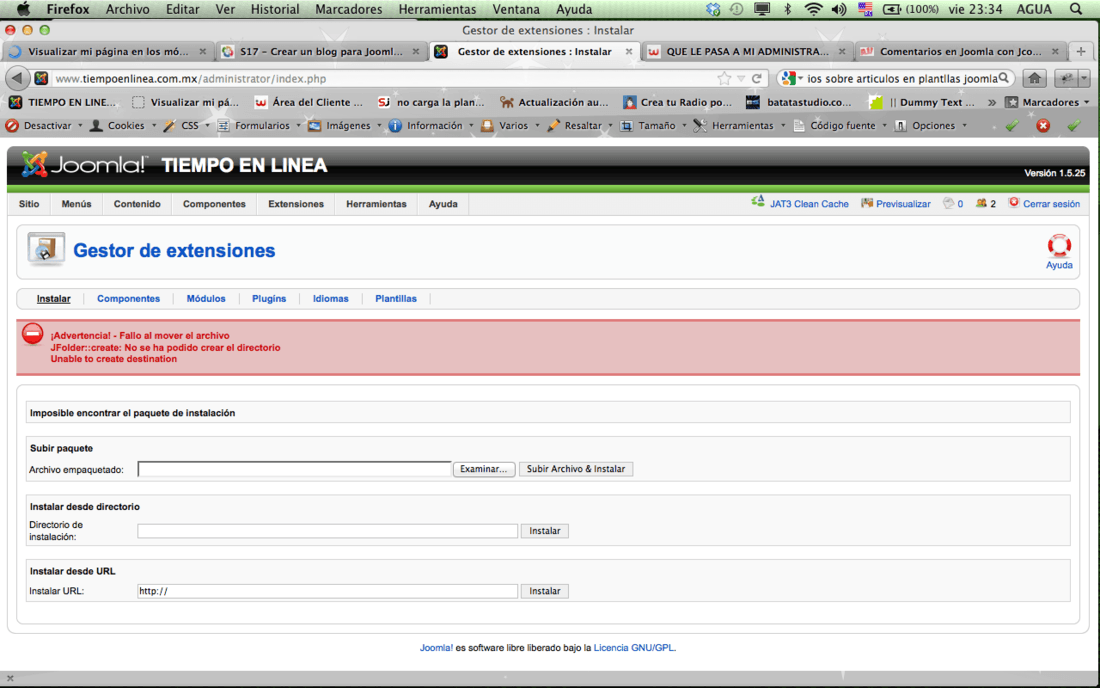The width and height of the screenshot is (1100, 688).
Task: Click the Web Developer Desactivar icon
Action: point(12,126)
